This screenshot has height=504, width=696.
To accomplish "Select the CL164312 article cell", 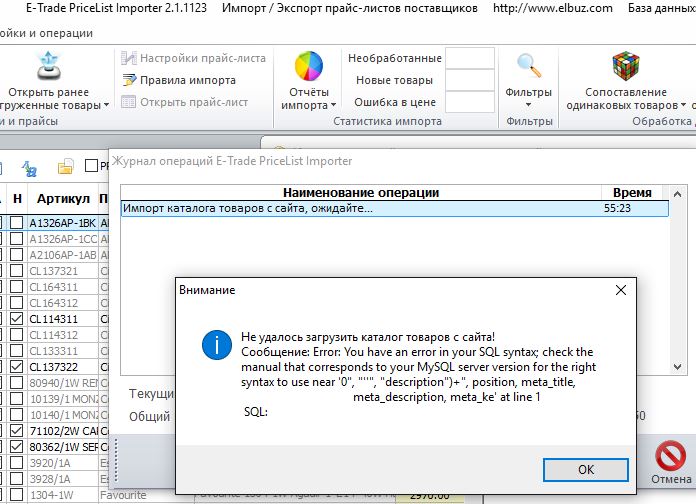I will coord(63,303).
